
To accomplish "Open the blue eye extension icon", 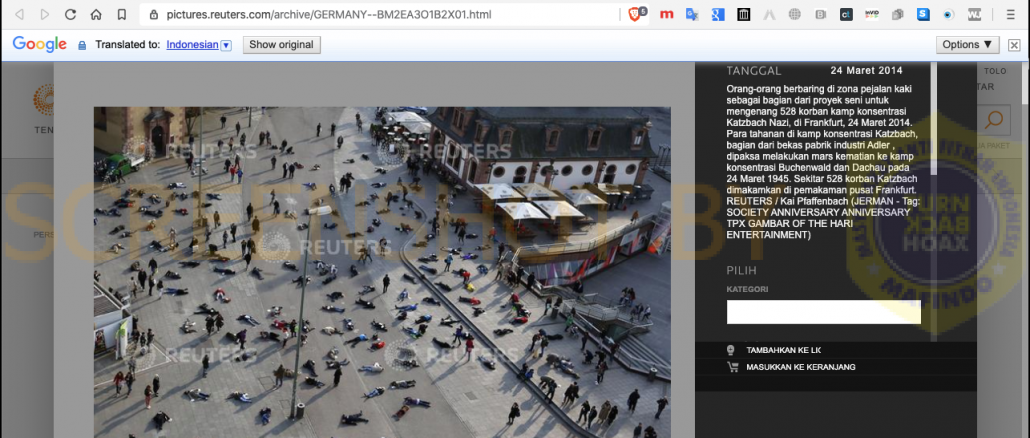I will point(949,14).
